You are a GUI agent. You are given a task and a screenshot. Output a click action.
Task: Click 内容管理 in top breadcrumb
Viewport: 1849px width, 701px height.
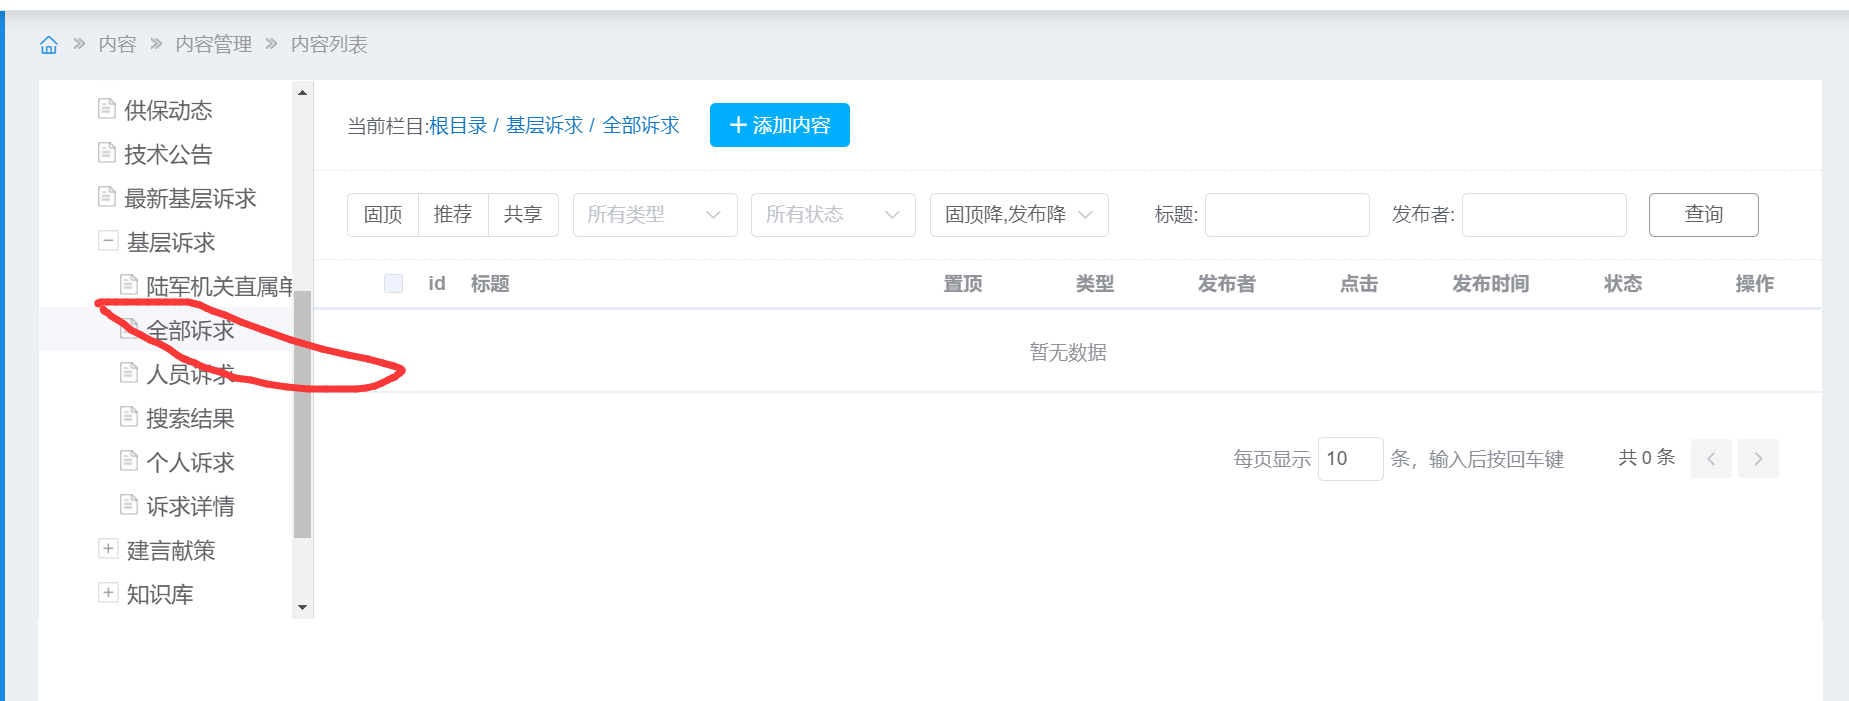[x=213, y=44]
